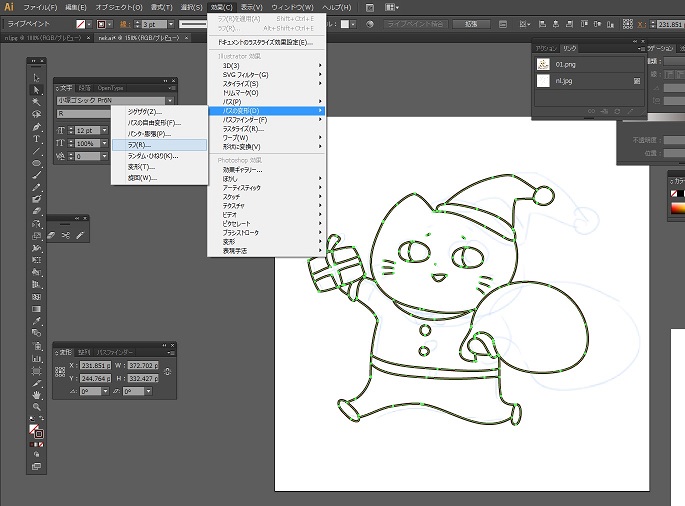Screen dimensions: 685x506
Task: Click the gradient spectrum bar in color panel
Action: [678, 208]
